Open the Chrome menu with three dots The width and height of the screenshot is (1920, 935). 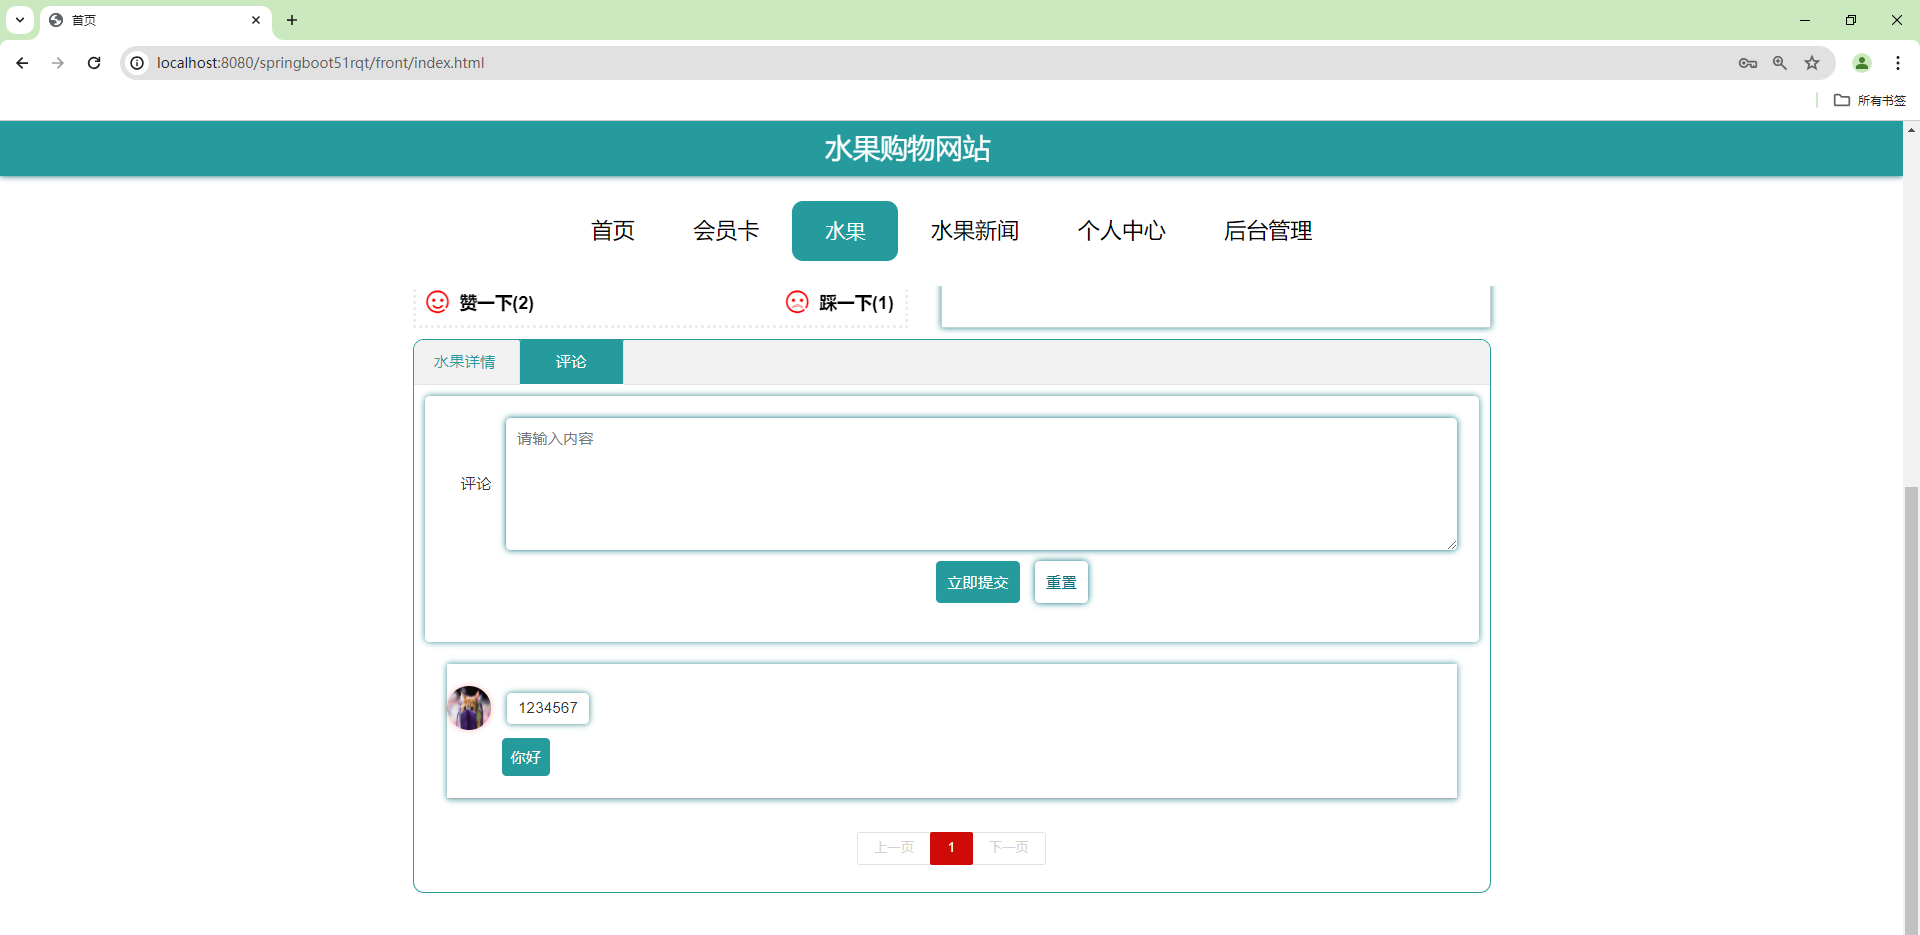(x=1899, y=62)
